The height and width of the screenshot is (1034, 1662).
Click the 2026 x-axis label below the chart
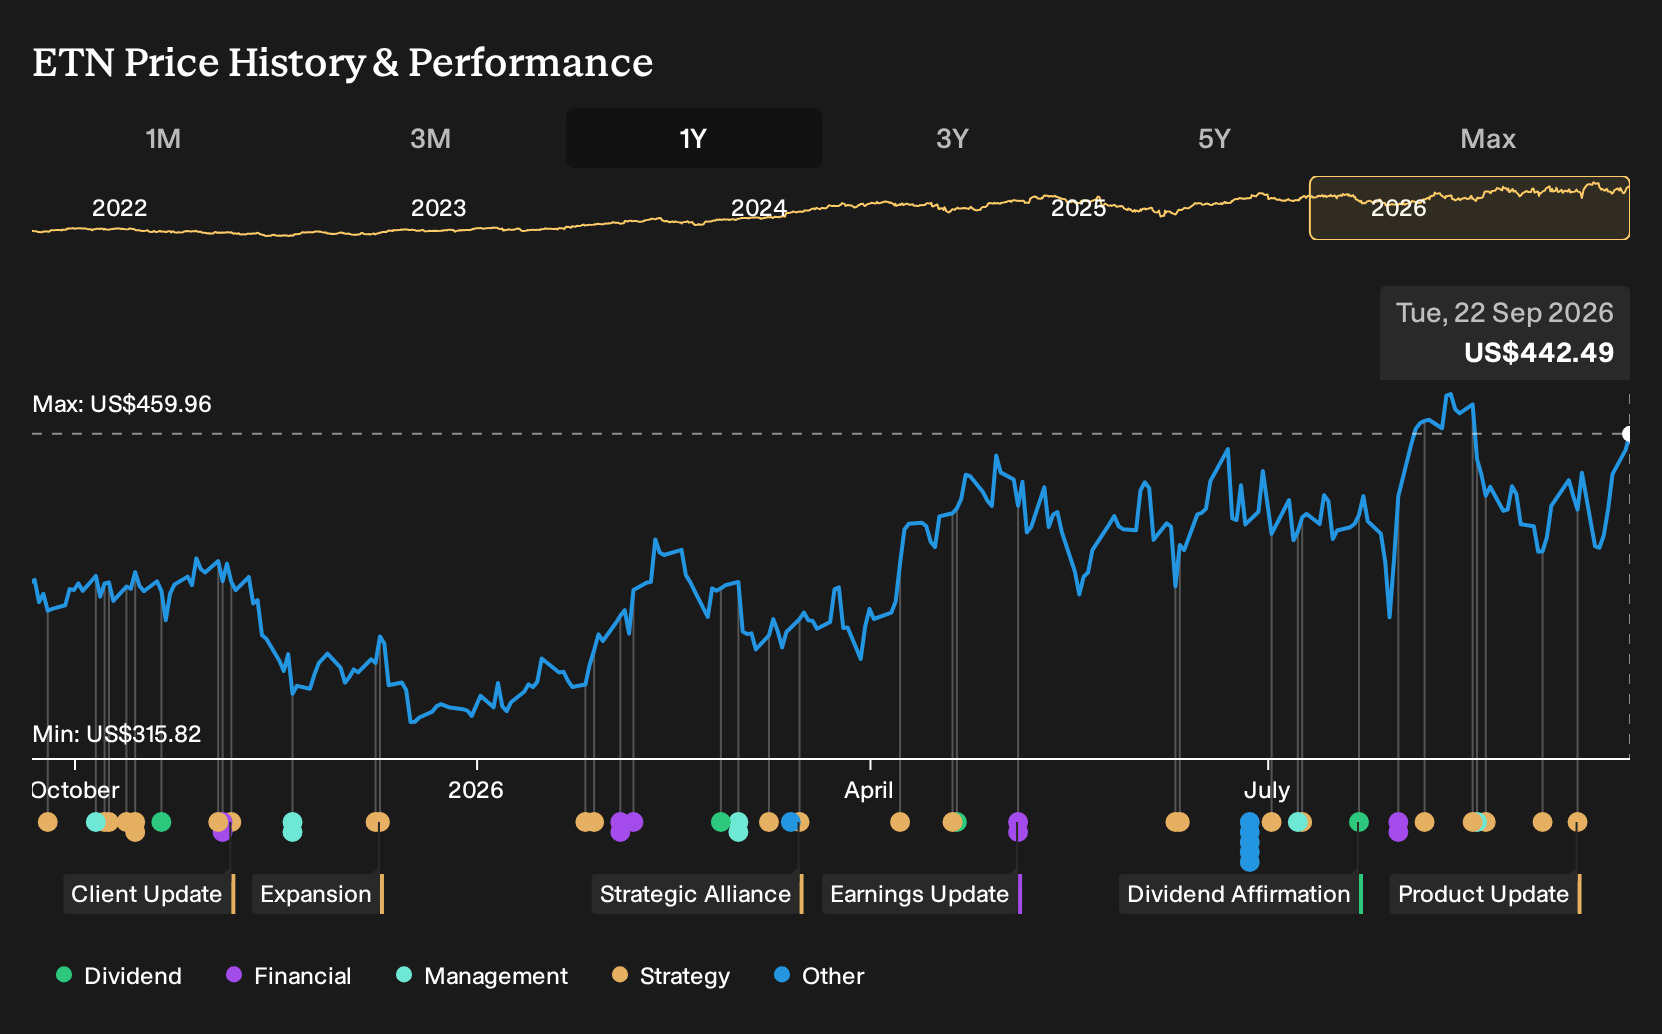click(476, 790)
